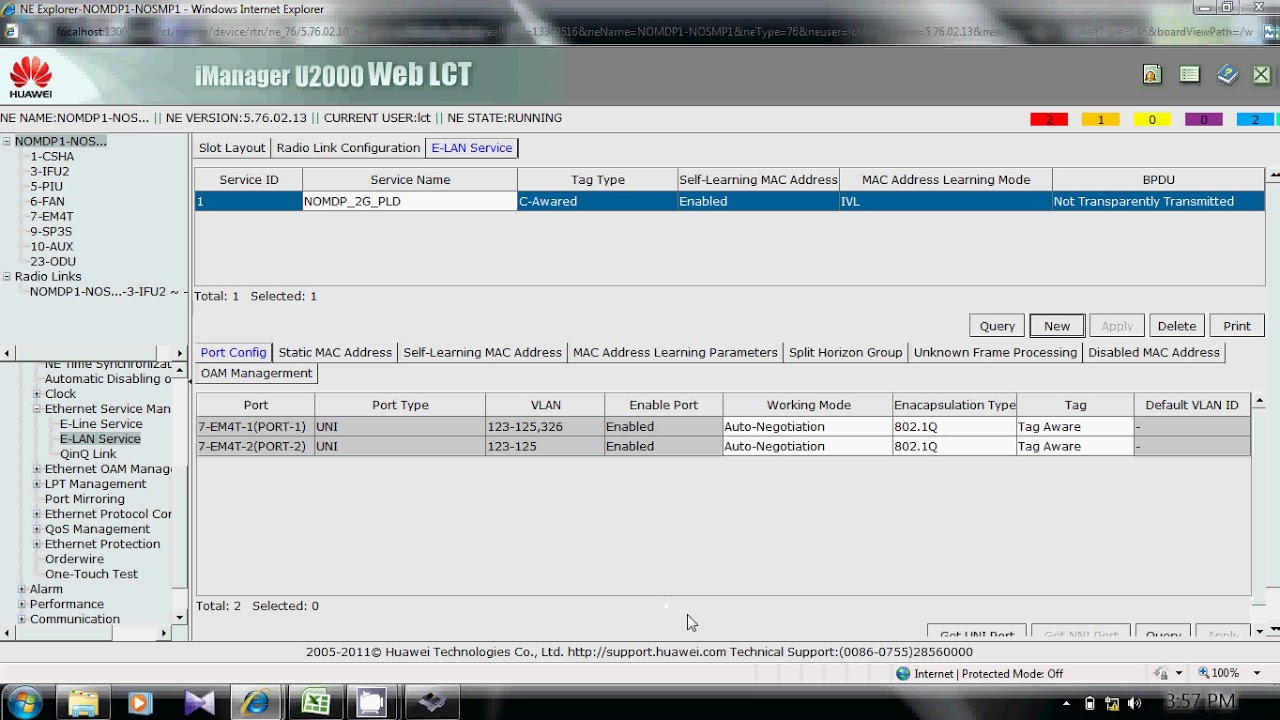Screen dimensions: 1280x720
Task: Select 7-EM4T board in tree
Action: coord(51,216)
